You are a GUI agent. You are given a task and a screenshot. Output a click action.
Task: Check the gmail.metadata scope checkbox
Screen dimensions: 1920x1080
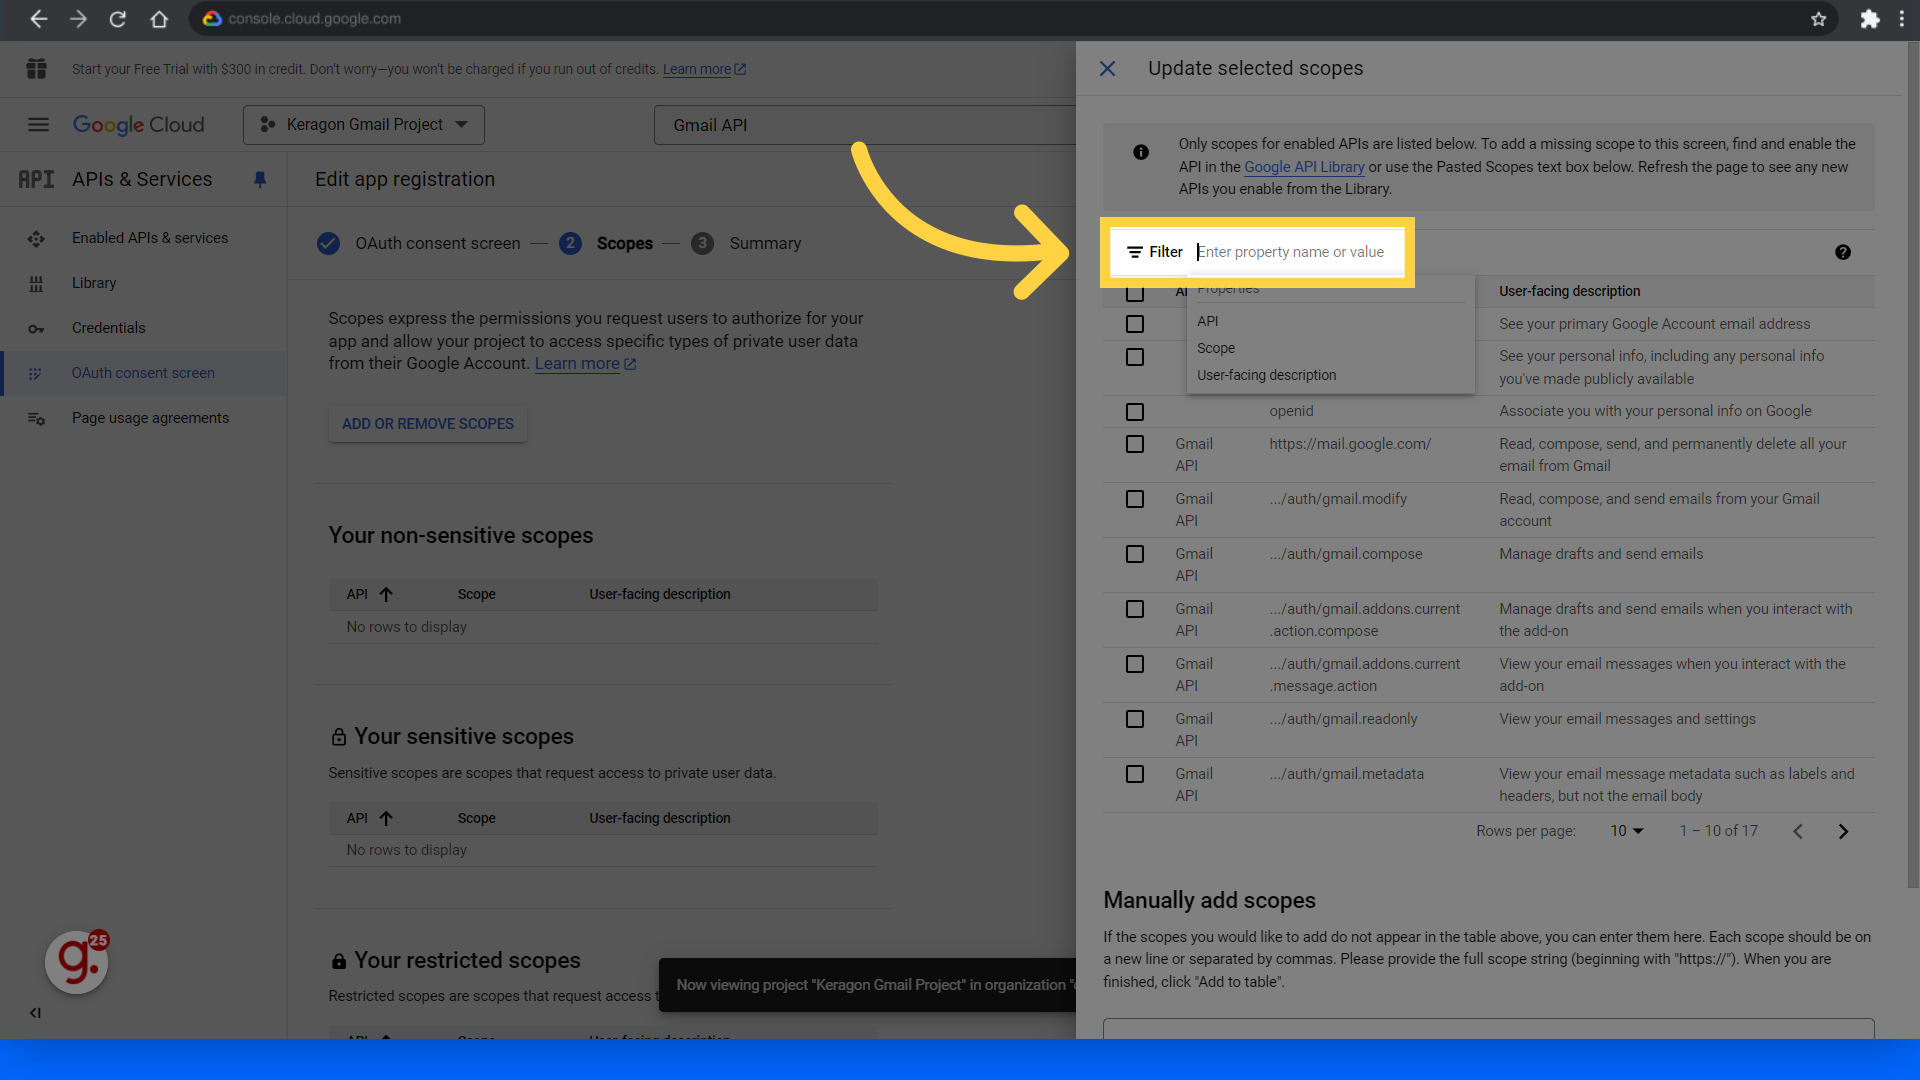1135,774
